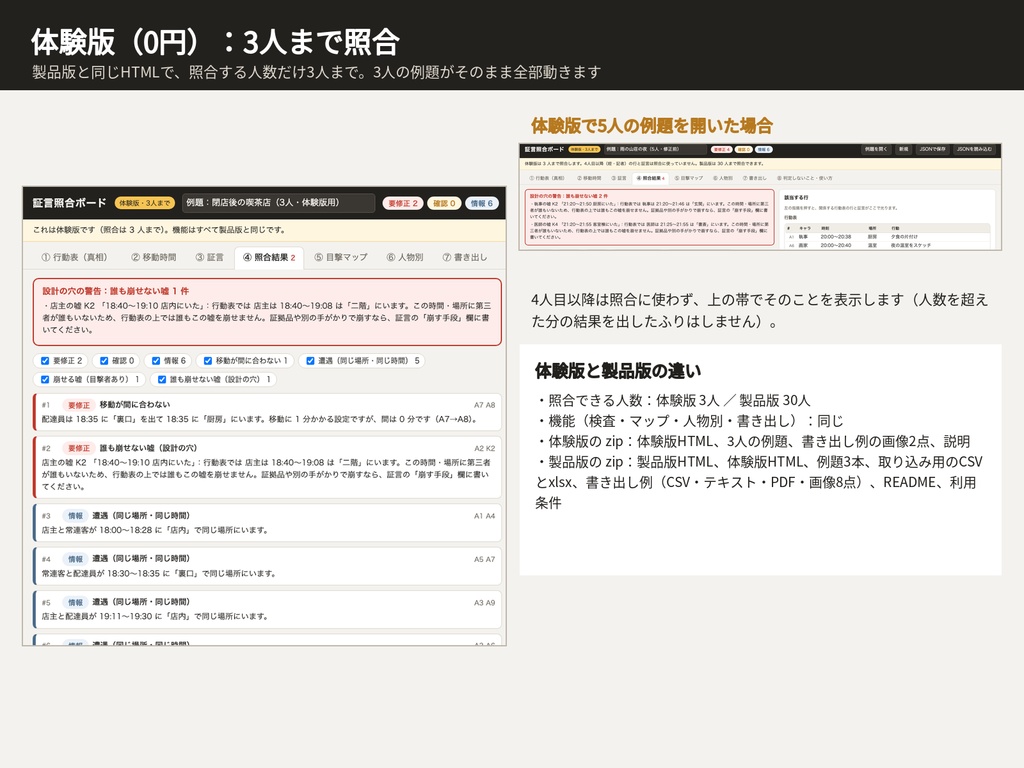Toggle the 情報 6 filter checkbox
Screen dimensions: 1024x768
click(x=156, y=360)
